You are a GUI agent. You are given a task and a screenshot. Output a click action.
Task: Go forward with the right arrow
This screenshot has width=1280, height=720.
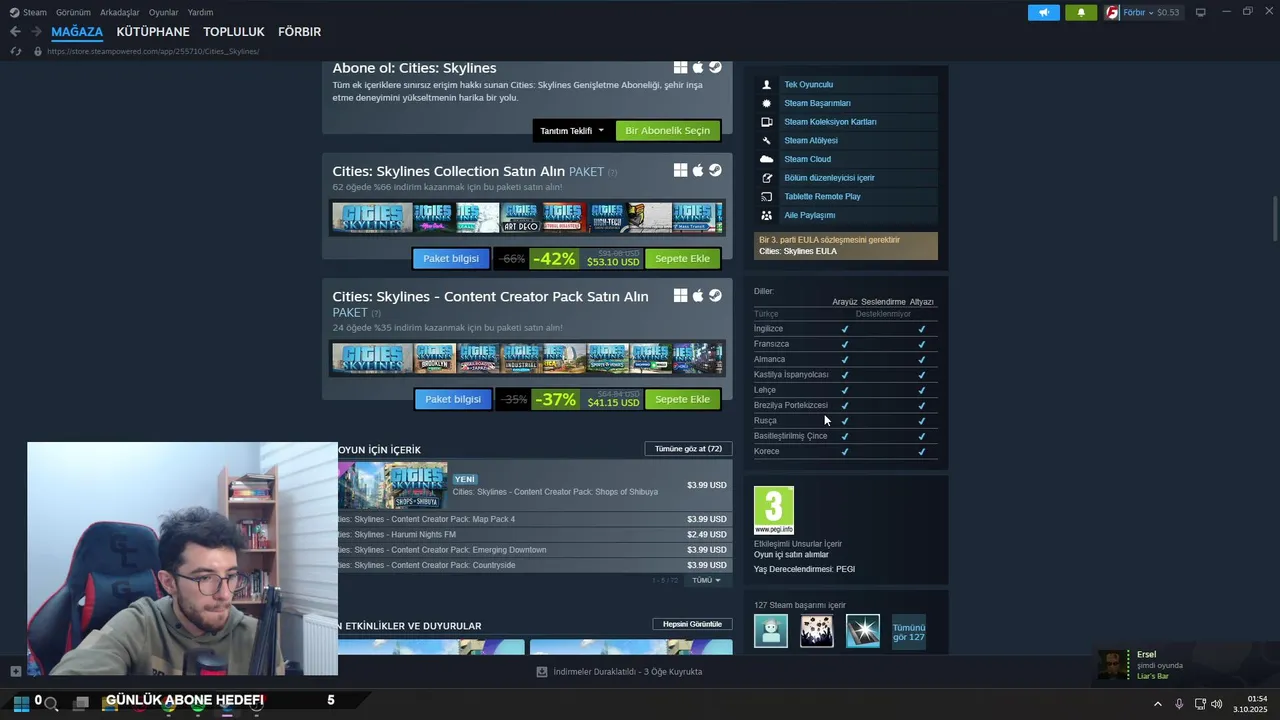[36, 32]
